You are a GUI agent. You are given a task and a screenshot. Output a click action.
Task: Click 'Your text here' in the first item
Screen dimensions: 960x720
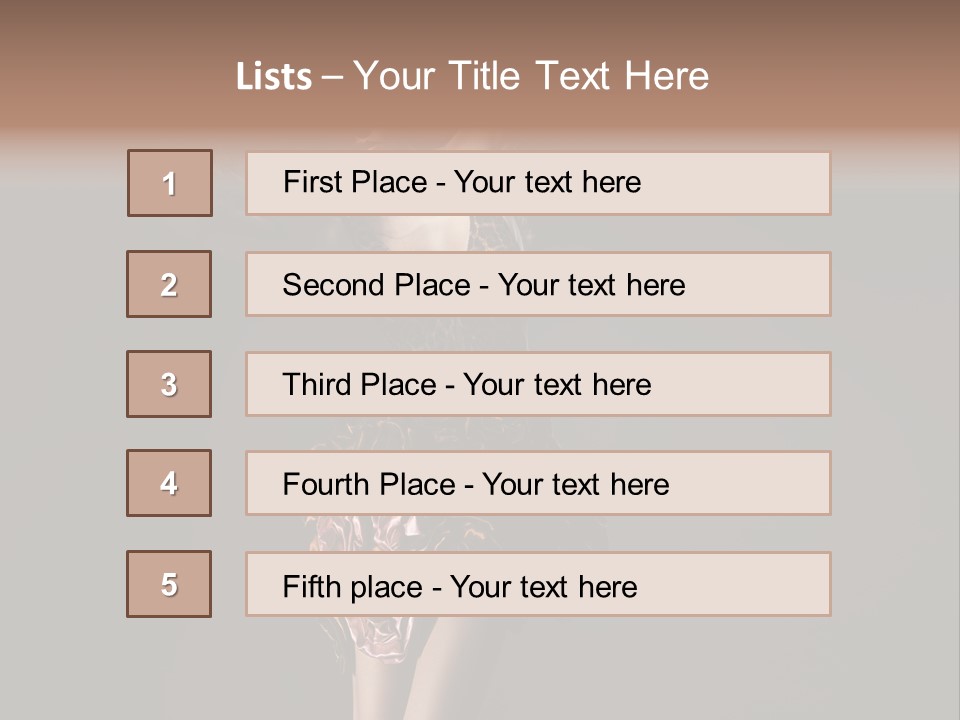(547, 182)
